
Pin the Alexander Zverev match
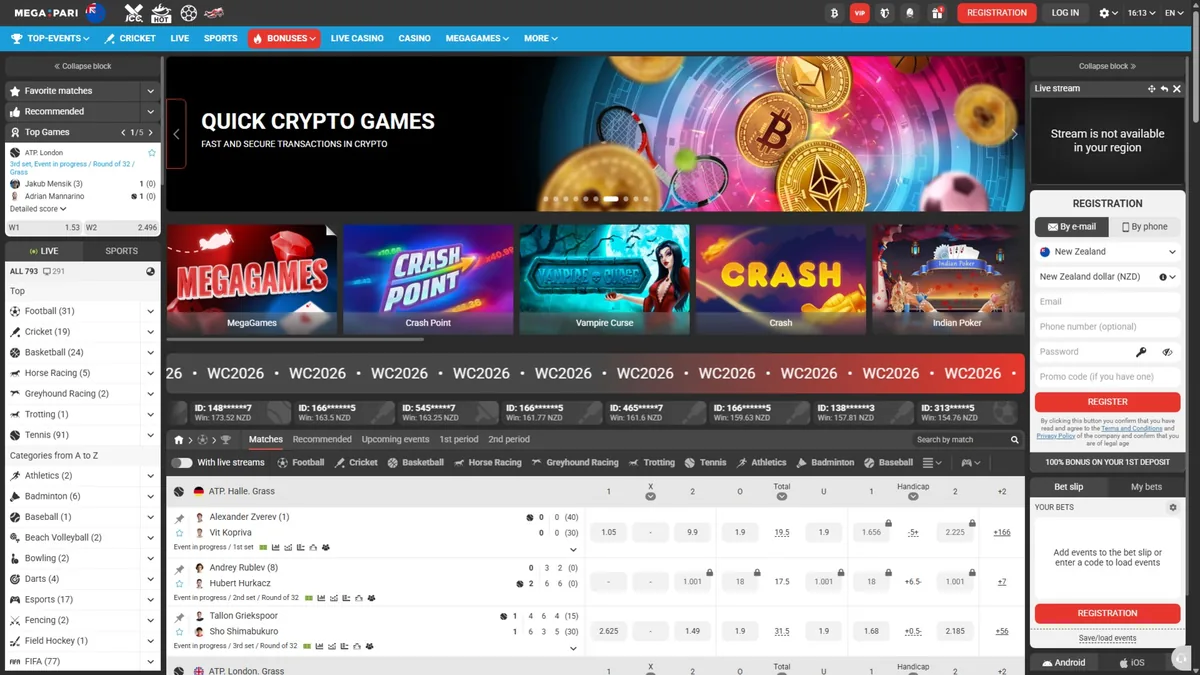pyautogui.click(x=179, y=518)
